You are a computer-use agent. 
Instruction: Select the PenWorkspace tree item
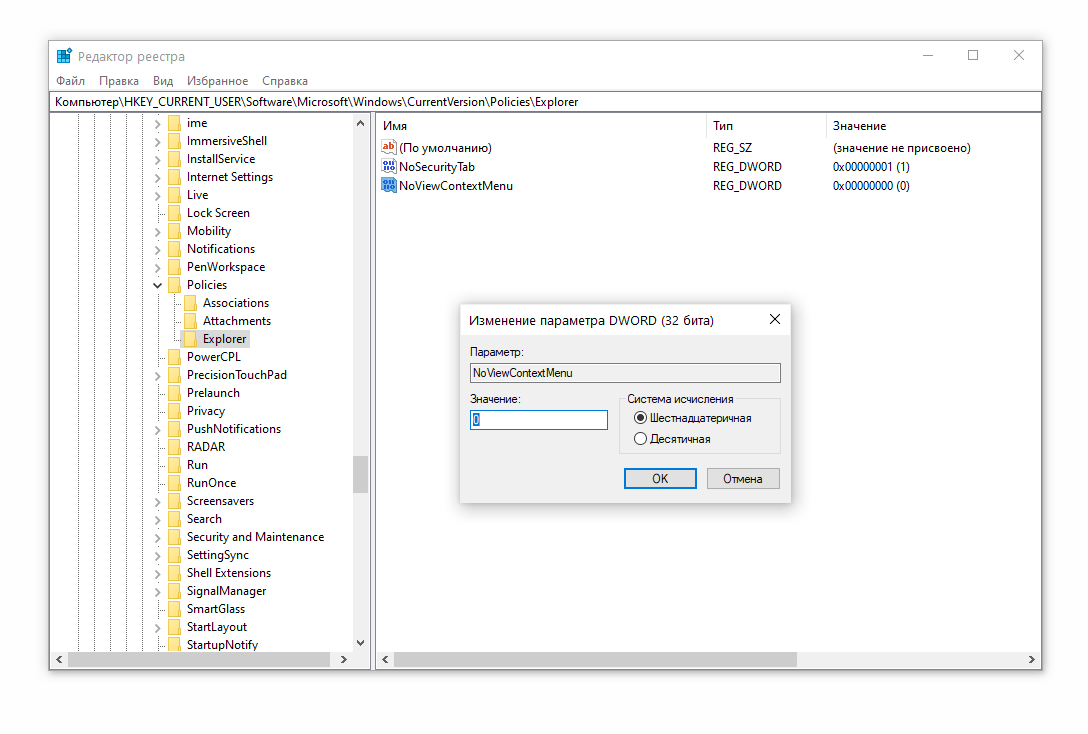pos(226,266)
